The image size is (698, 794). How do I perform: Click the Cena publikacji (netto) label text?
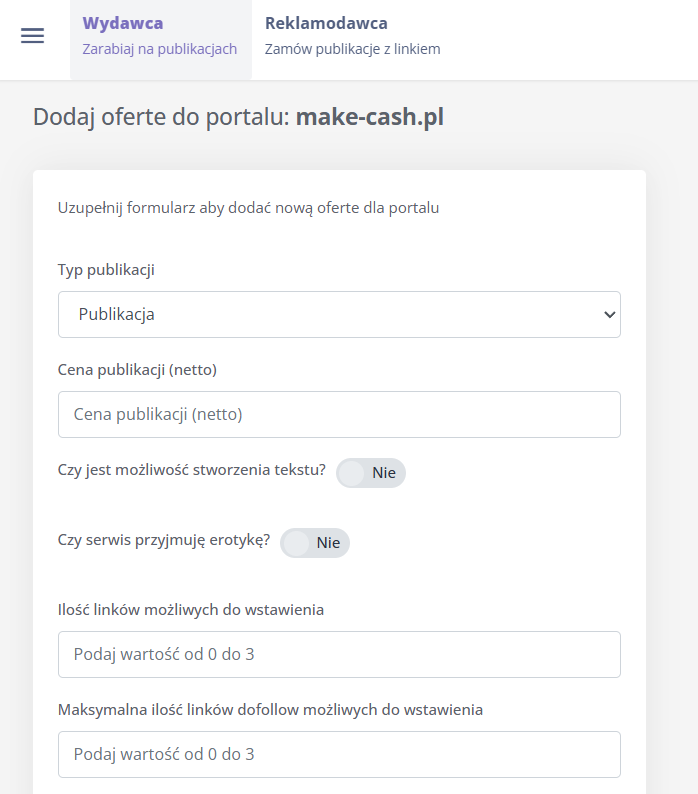(137, 370)
